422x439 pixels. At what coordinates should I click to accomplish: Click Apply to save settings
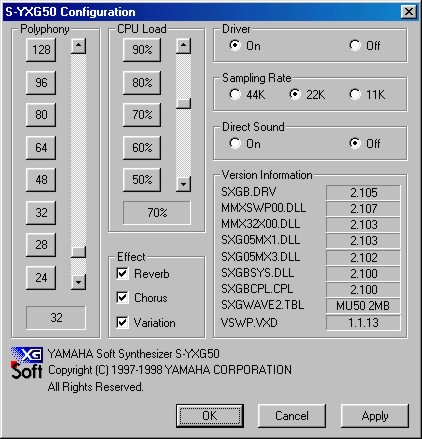point(375,416)
